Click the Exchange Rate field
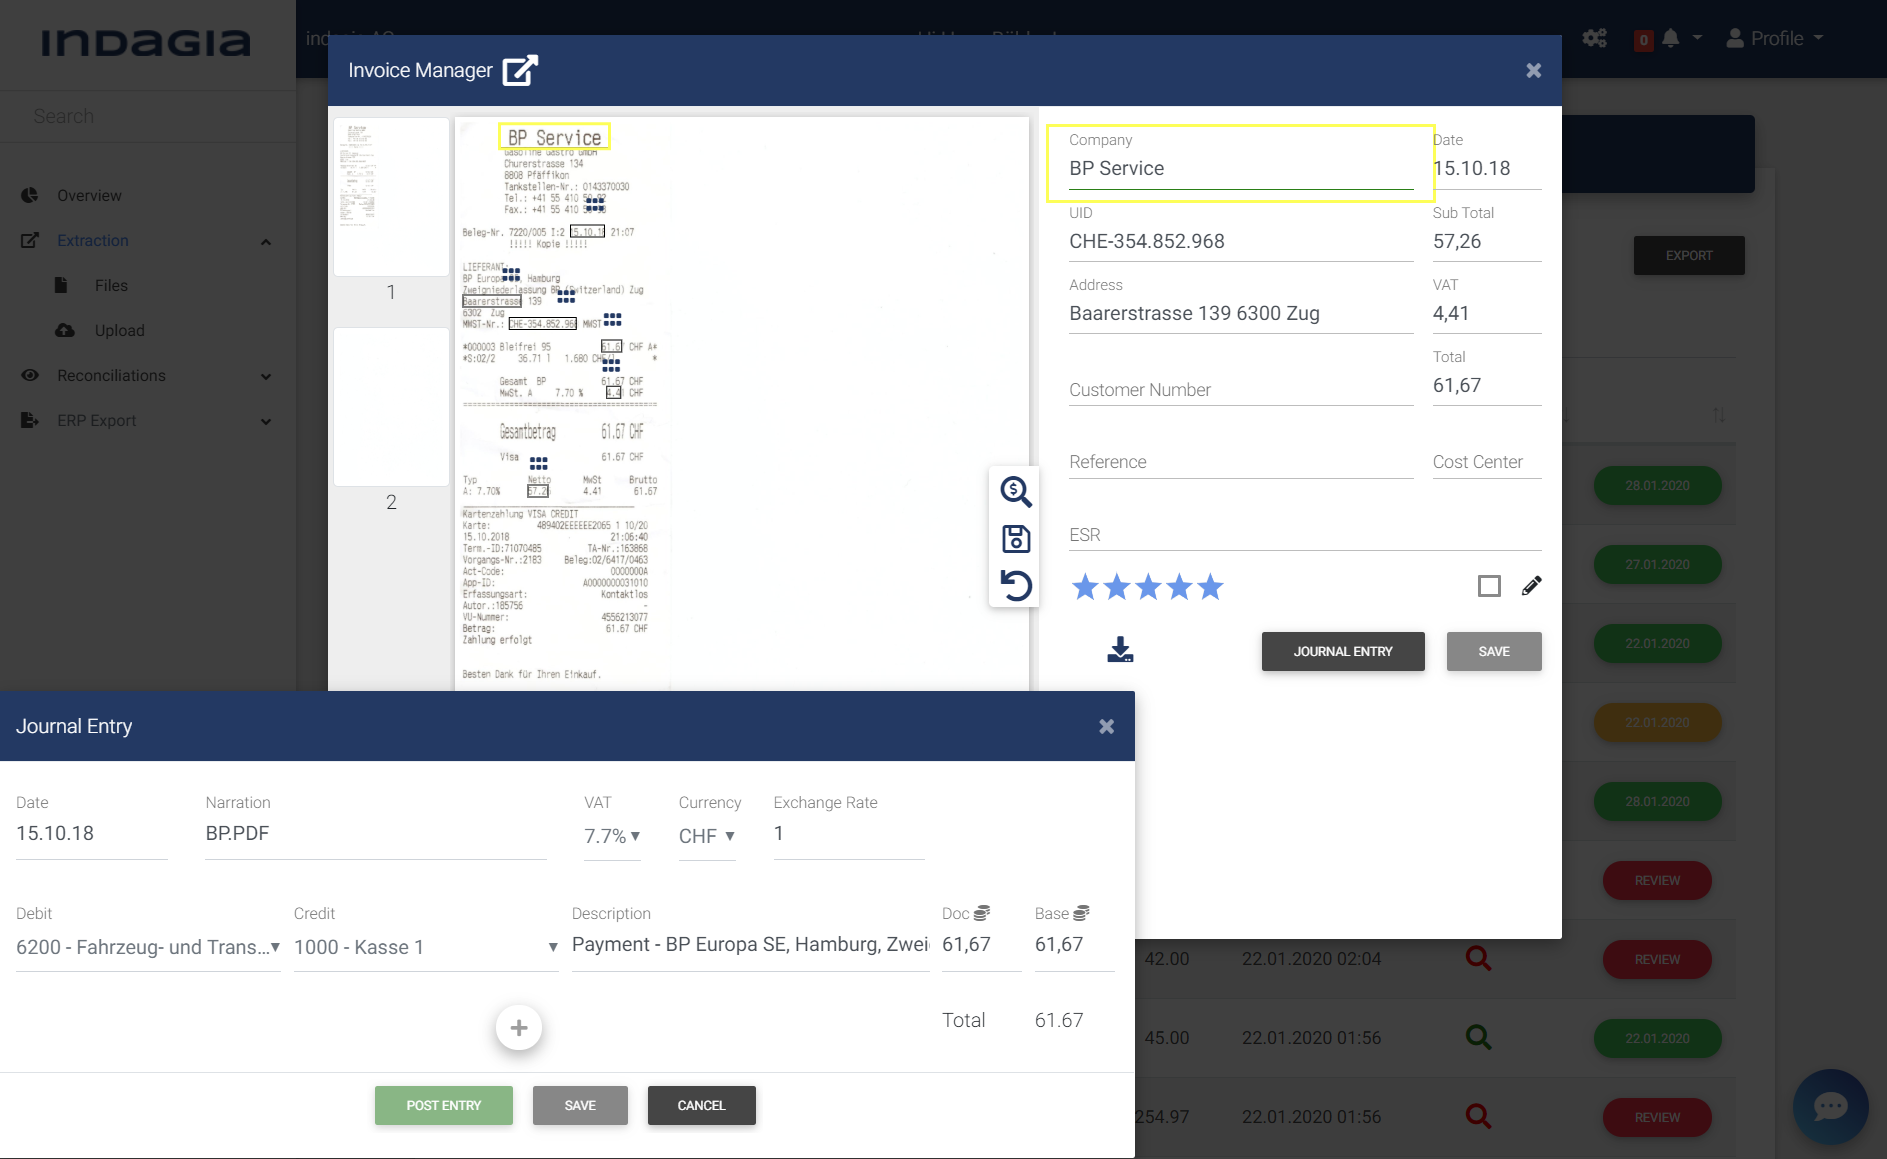This screenshot has height=1159, width=1887. (x=849, y=833)
